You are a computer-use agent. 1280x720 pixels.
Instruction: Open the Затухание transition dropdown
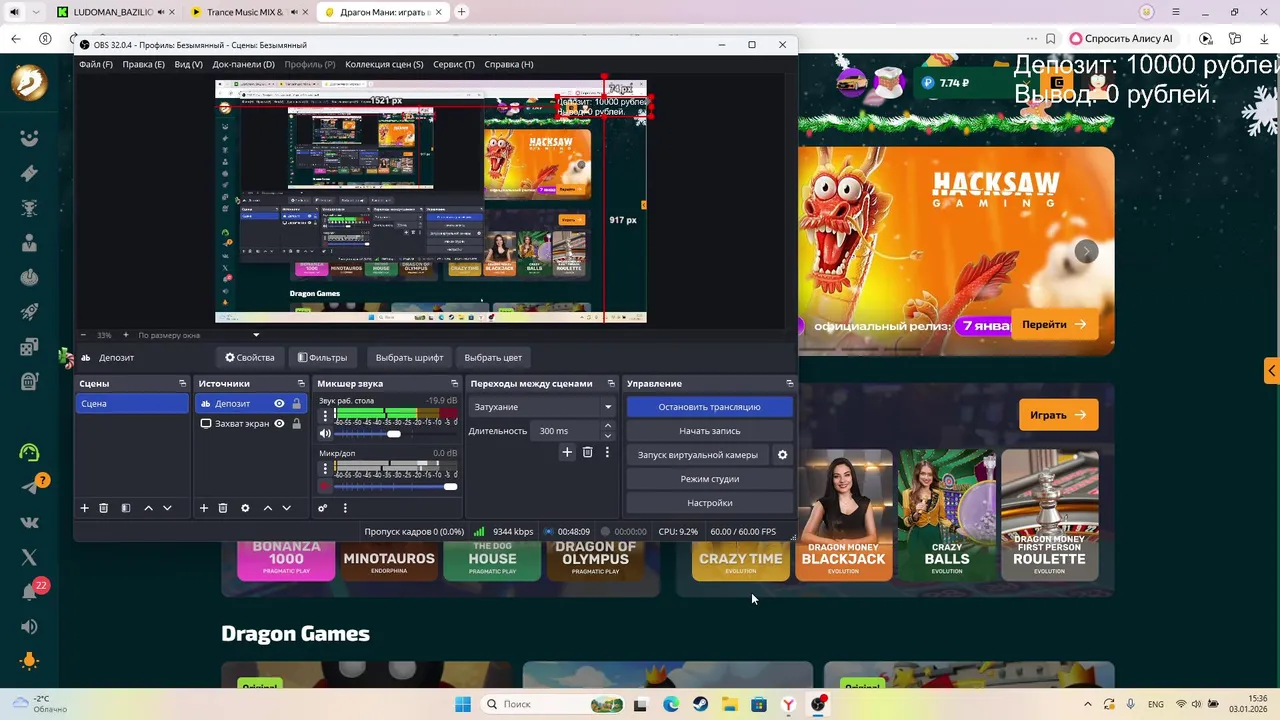point(542,407)
